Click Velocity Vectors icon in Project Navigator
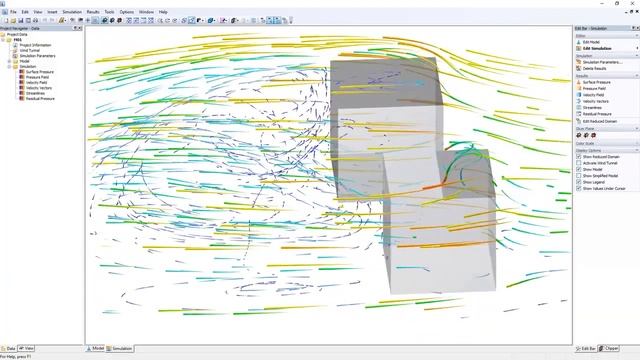 click(22, 88)
